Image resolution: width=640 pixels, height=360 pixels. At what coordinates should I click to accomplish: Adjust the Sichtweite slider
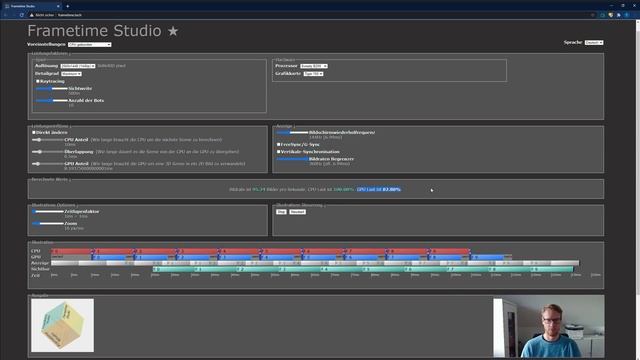pos(51,89)
